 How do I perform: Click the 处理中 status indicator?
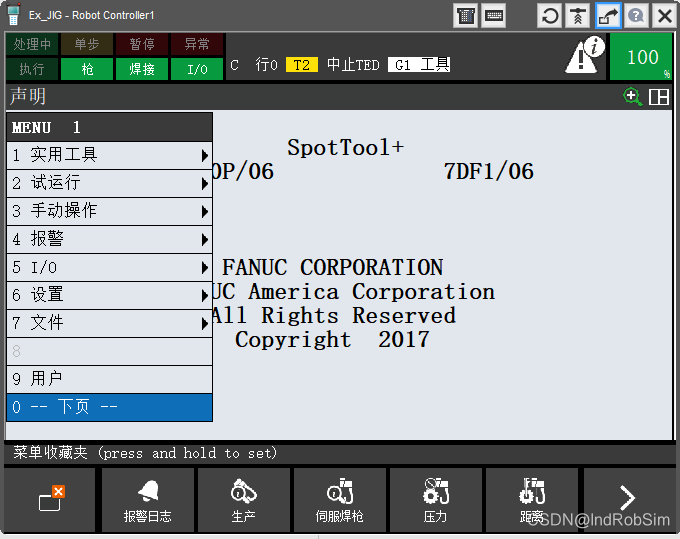pos(32,44)
